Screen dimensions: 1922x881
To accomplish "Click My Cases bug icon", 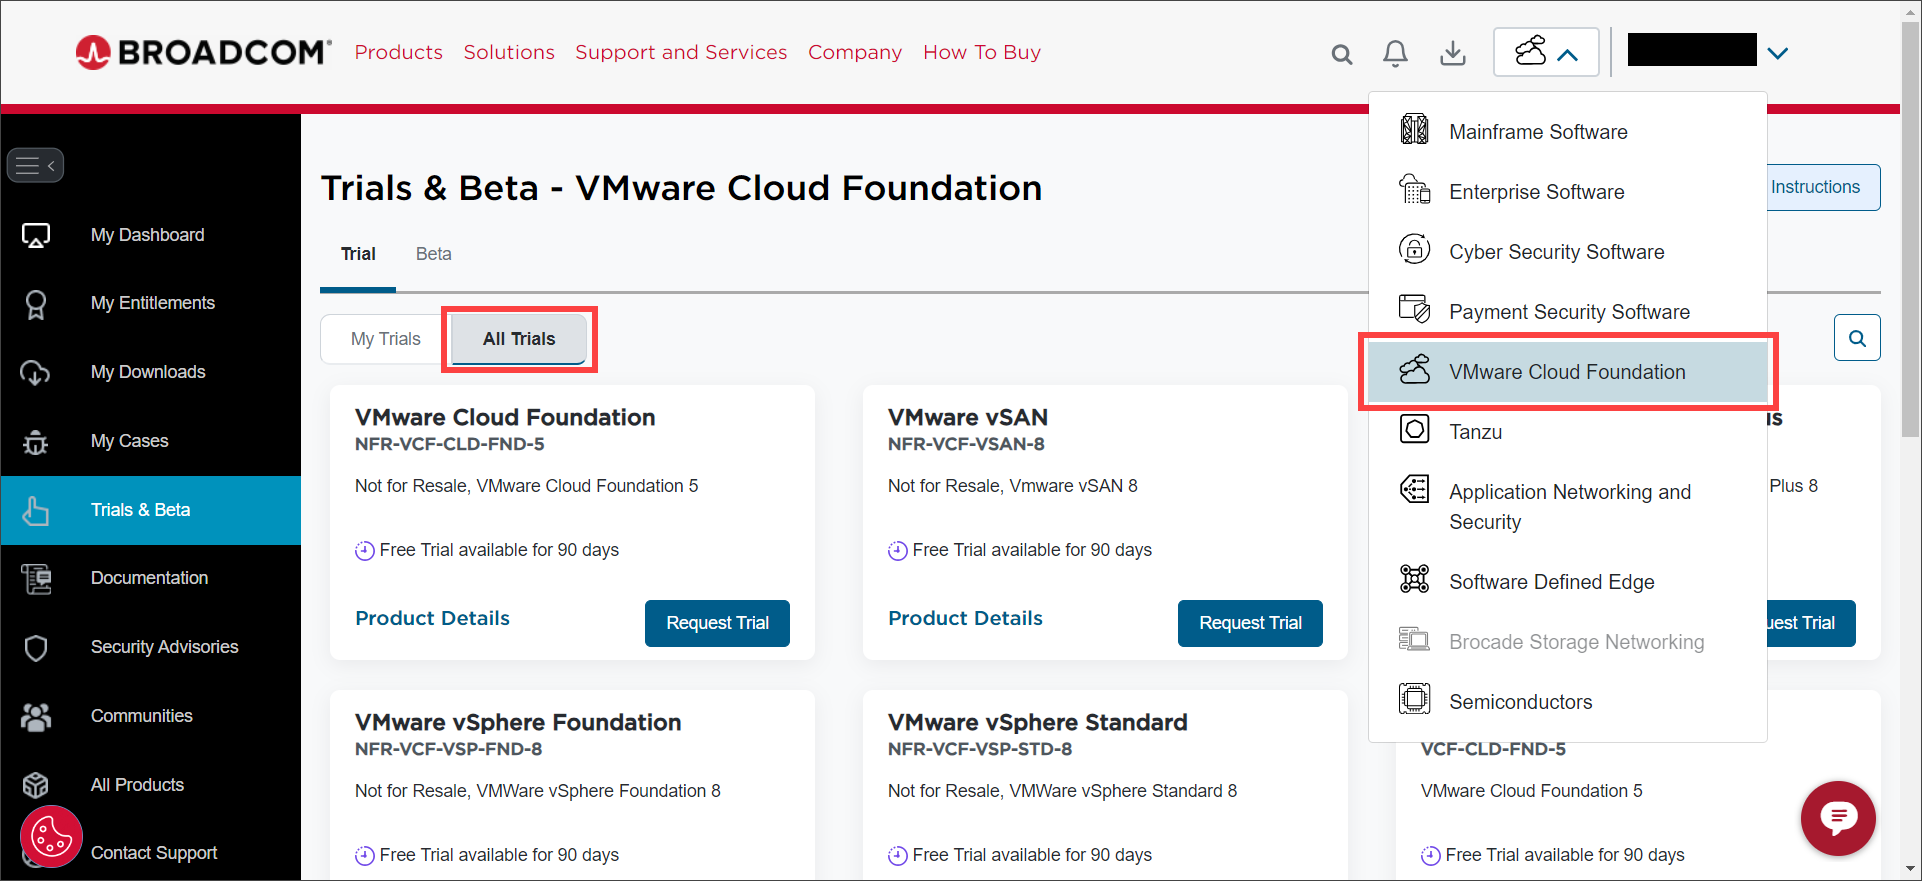I will 35,442.
